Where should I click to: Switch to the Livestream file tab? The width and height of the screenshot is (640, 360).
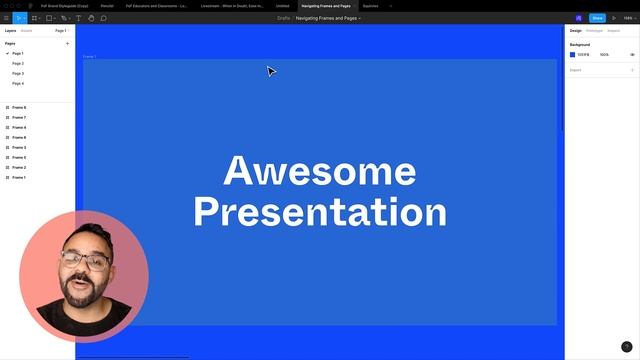pos(232,6)
